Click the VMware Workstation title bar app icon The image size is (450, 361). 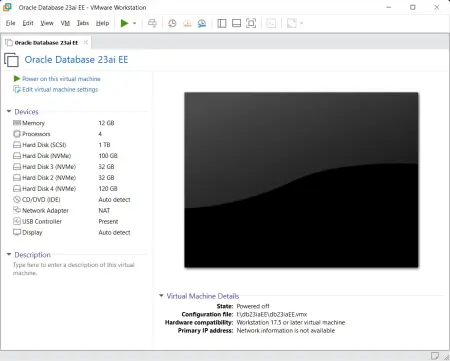click(x=7, y=7)
